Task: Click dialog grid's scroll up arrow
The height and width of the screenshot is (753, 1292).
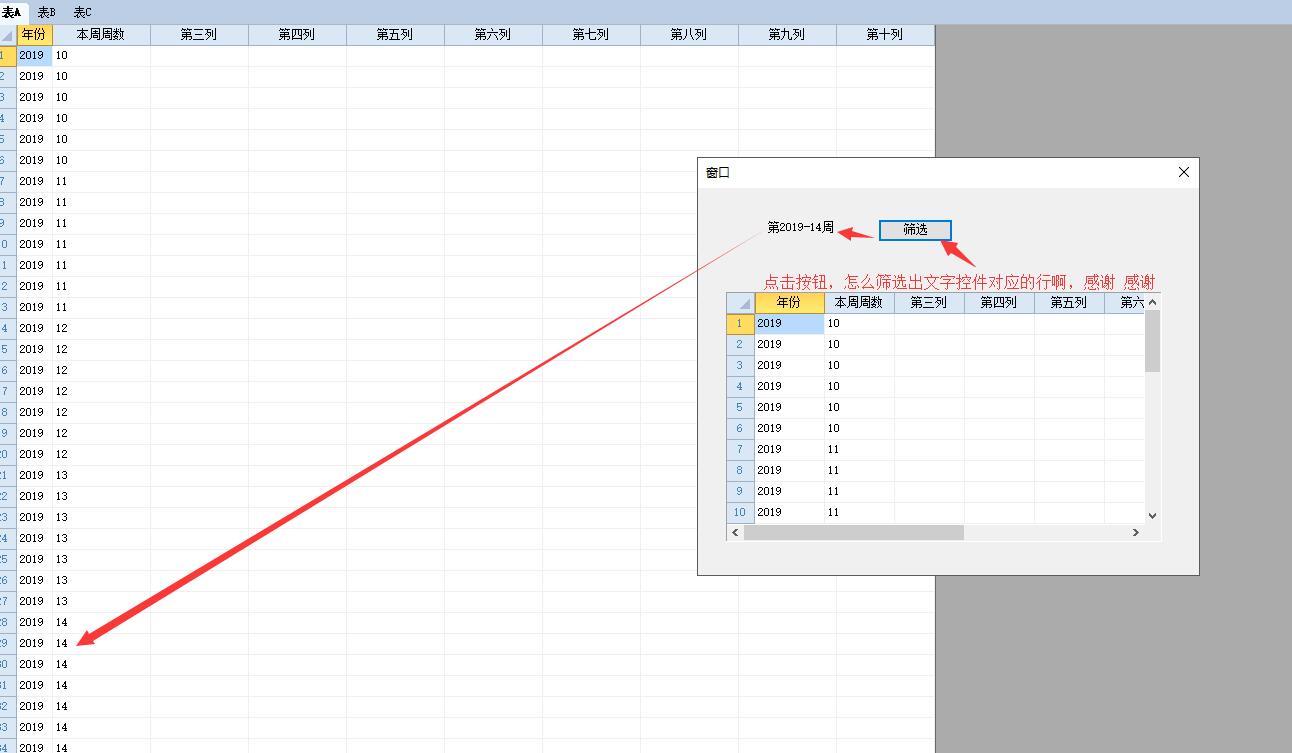Action: coord(1152,302)
